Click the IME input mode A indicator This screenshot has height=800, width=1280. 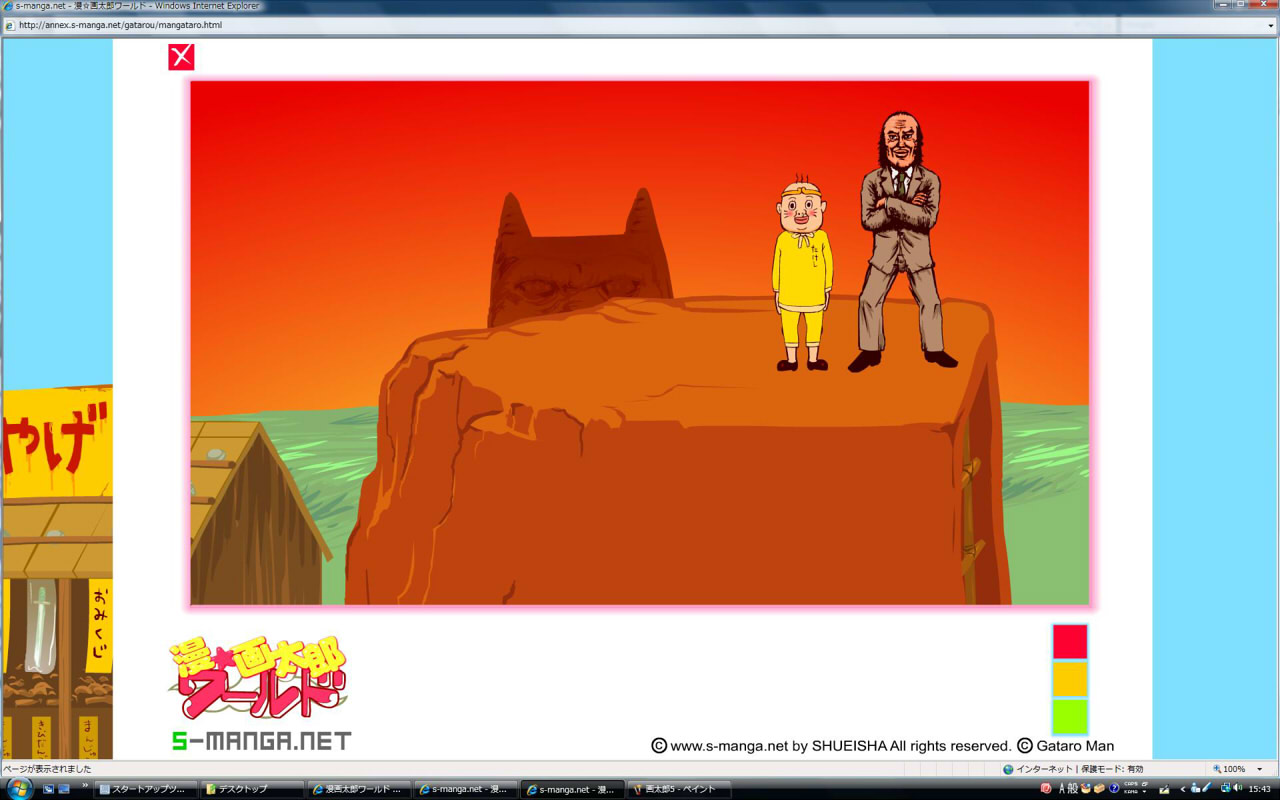(1060, 788)
